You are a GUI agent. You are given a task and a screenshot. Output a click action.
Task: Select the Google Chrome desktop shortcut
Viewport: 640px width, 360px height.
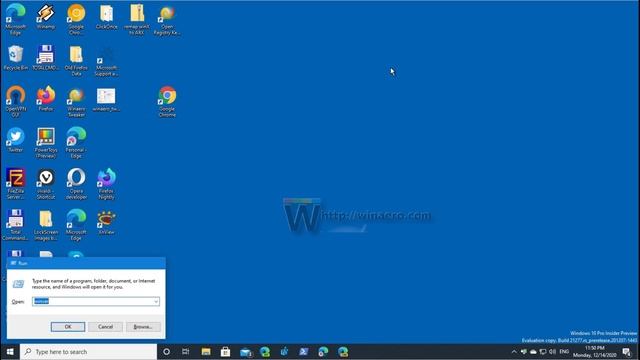coord(167,102)
